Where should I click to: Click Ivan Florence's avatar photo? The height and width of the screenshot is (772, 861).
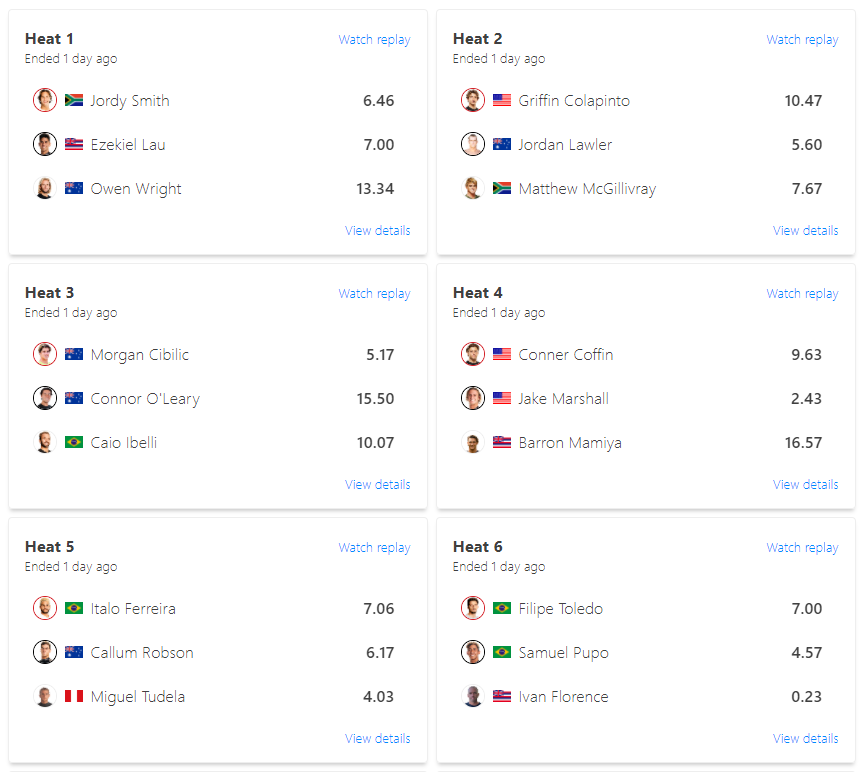473,696
